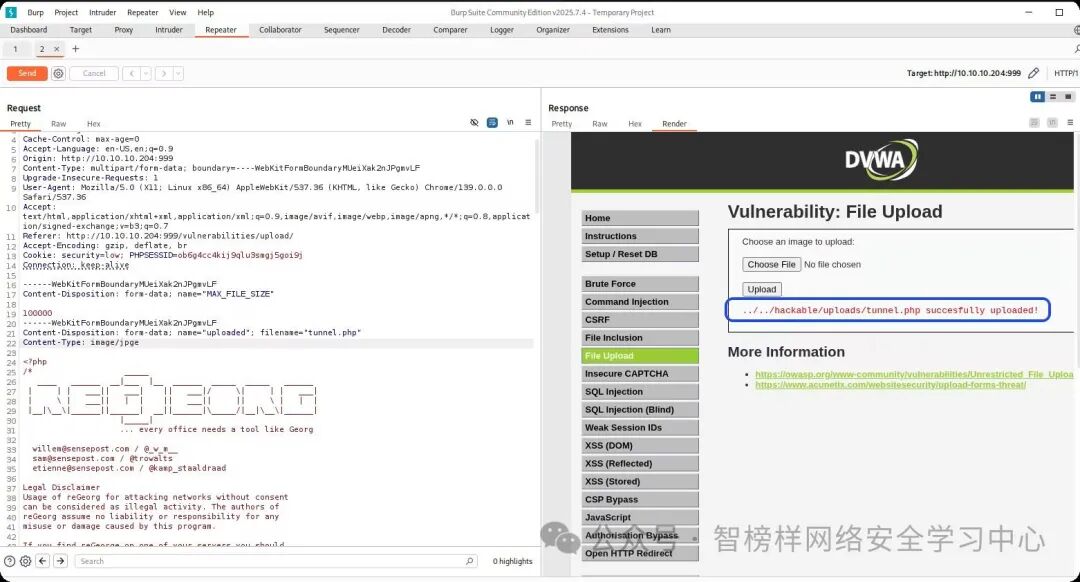Switch to stacked top-bottom layout view

click(1052, 96)
